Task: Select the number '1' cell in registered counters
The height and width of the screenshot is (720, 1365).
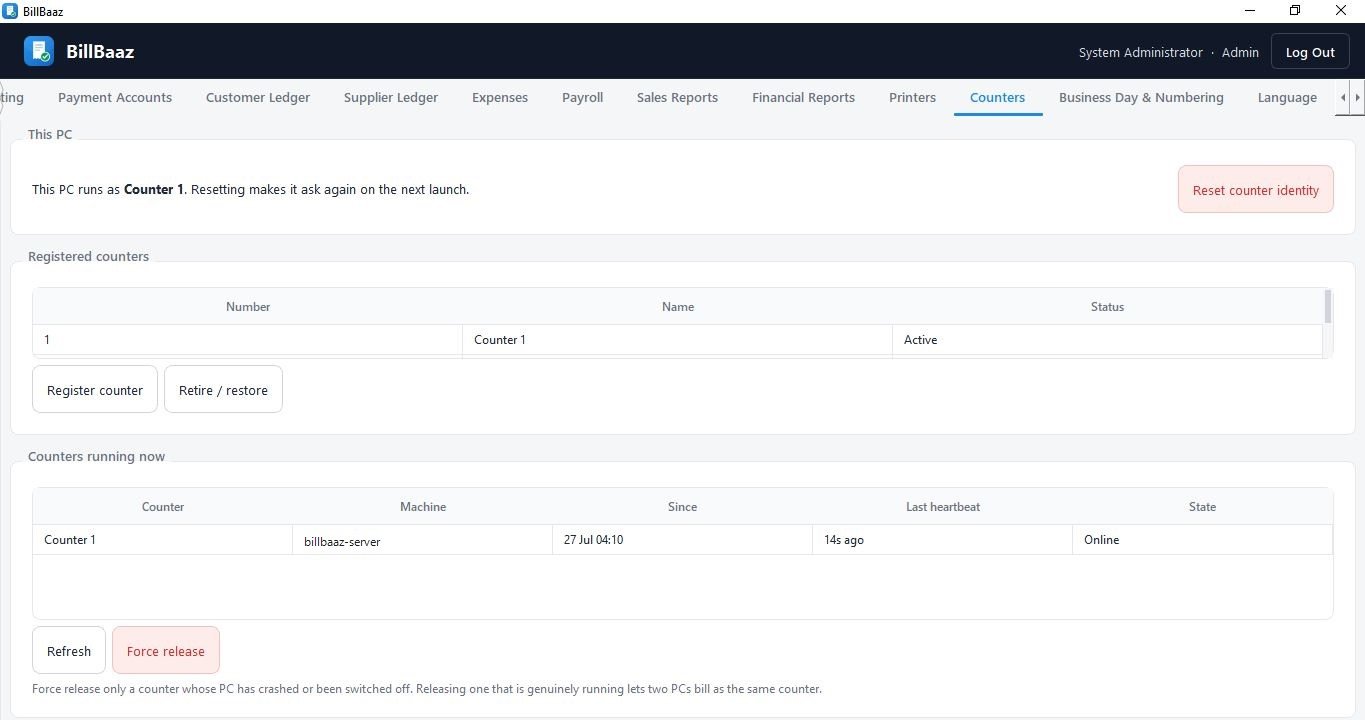Action: [x=248, y=340]
